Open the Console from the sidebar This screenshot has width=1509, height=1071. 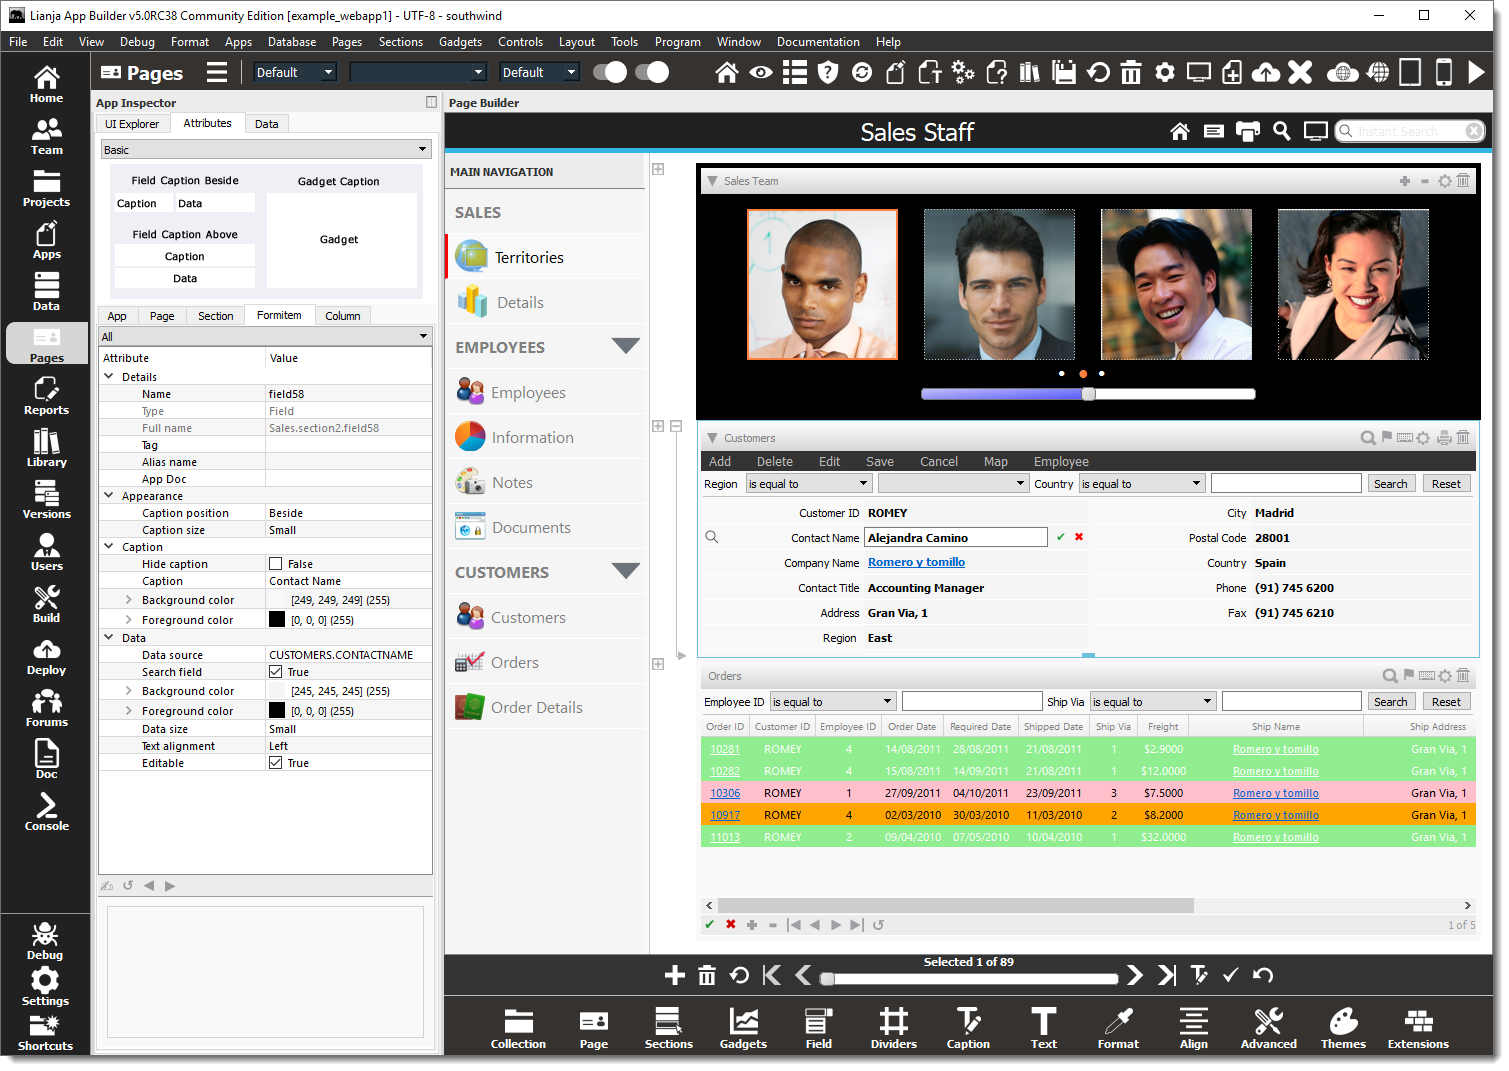[46, 812]
